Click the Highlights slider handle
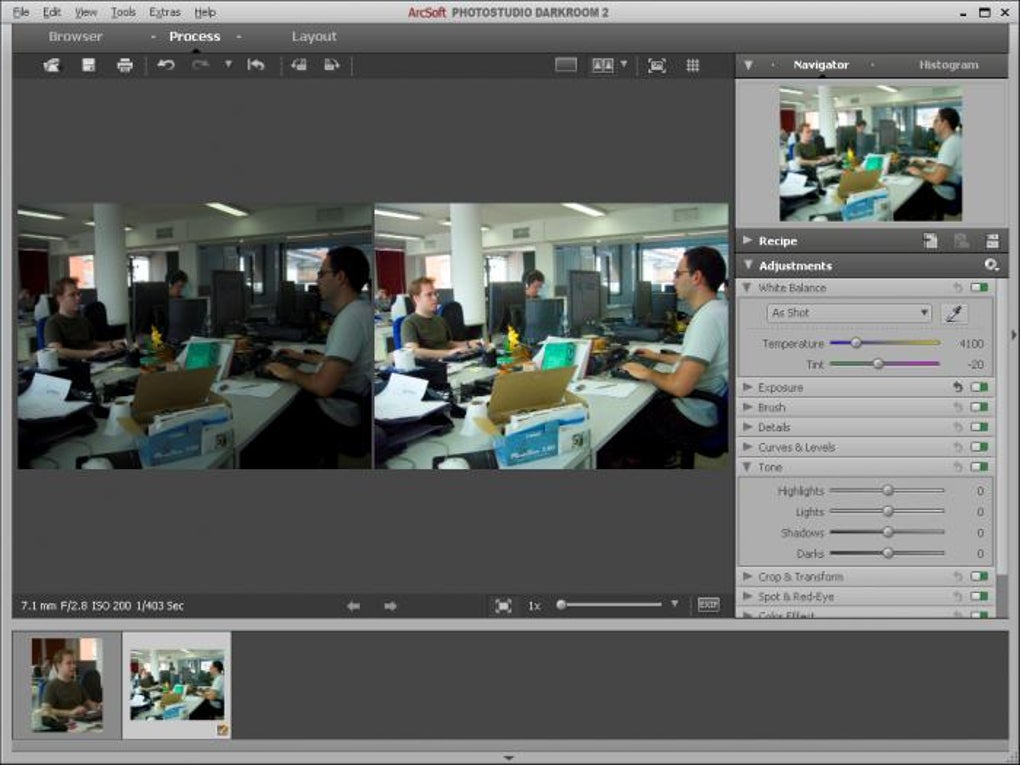Image resolution: width=1020 pixels, height=765 pixels. 888,490
